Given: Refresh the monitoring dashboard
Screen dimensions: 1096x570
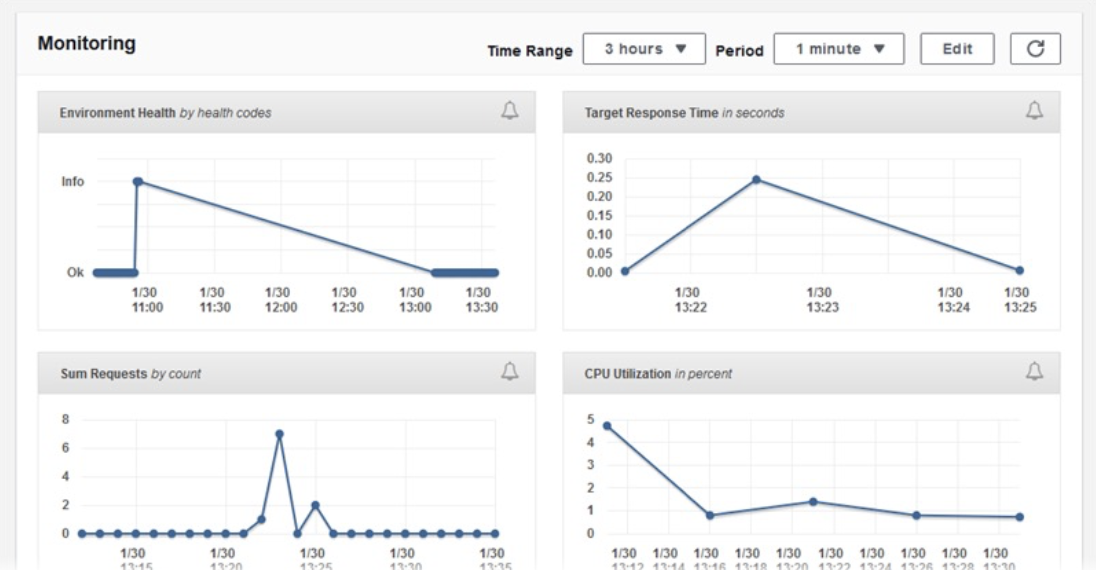Looking at the screenshot, I should [1035, 49].
